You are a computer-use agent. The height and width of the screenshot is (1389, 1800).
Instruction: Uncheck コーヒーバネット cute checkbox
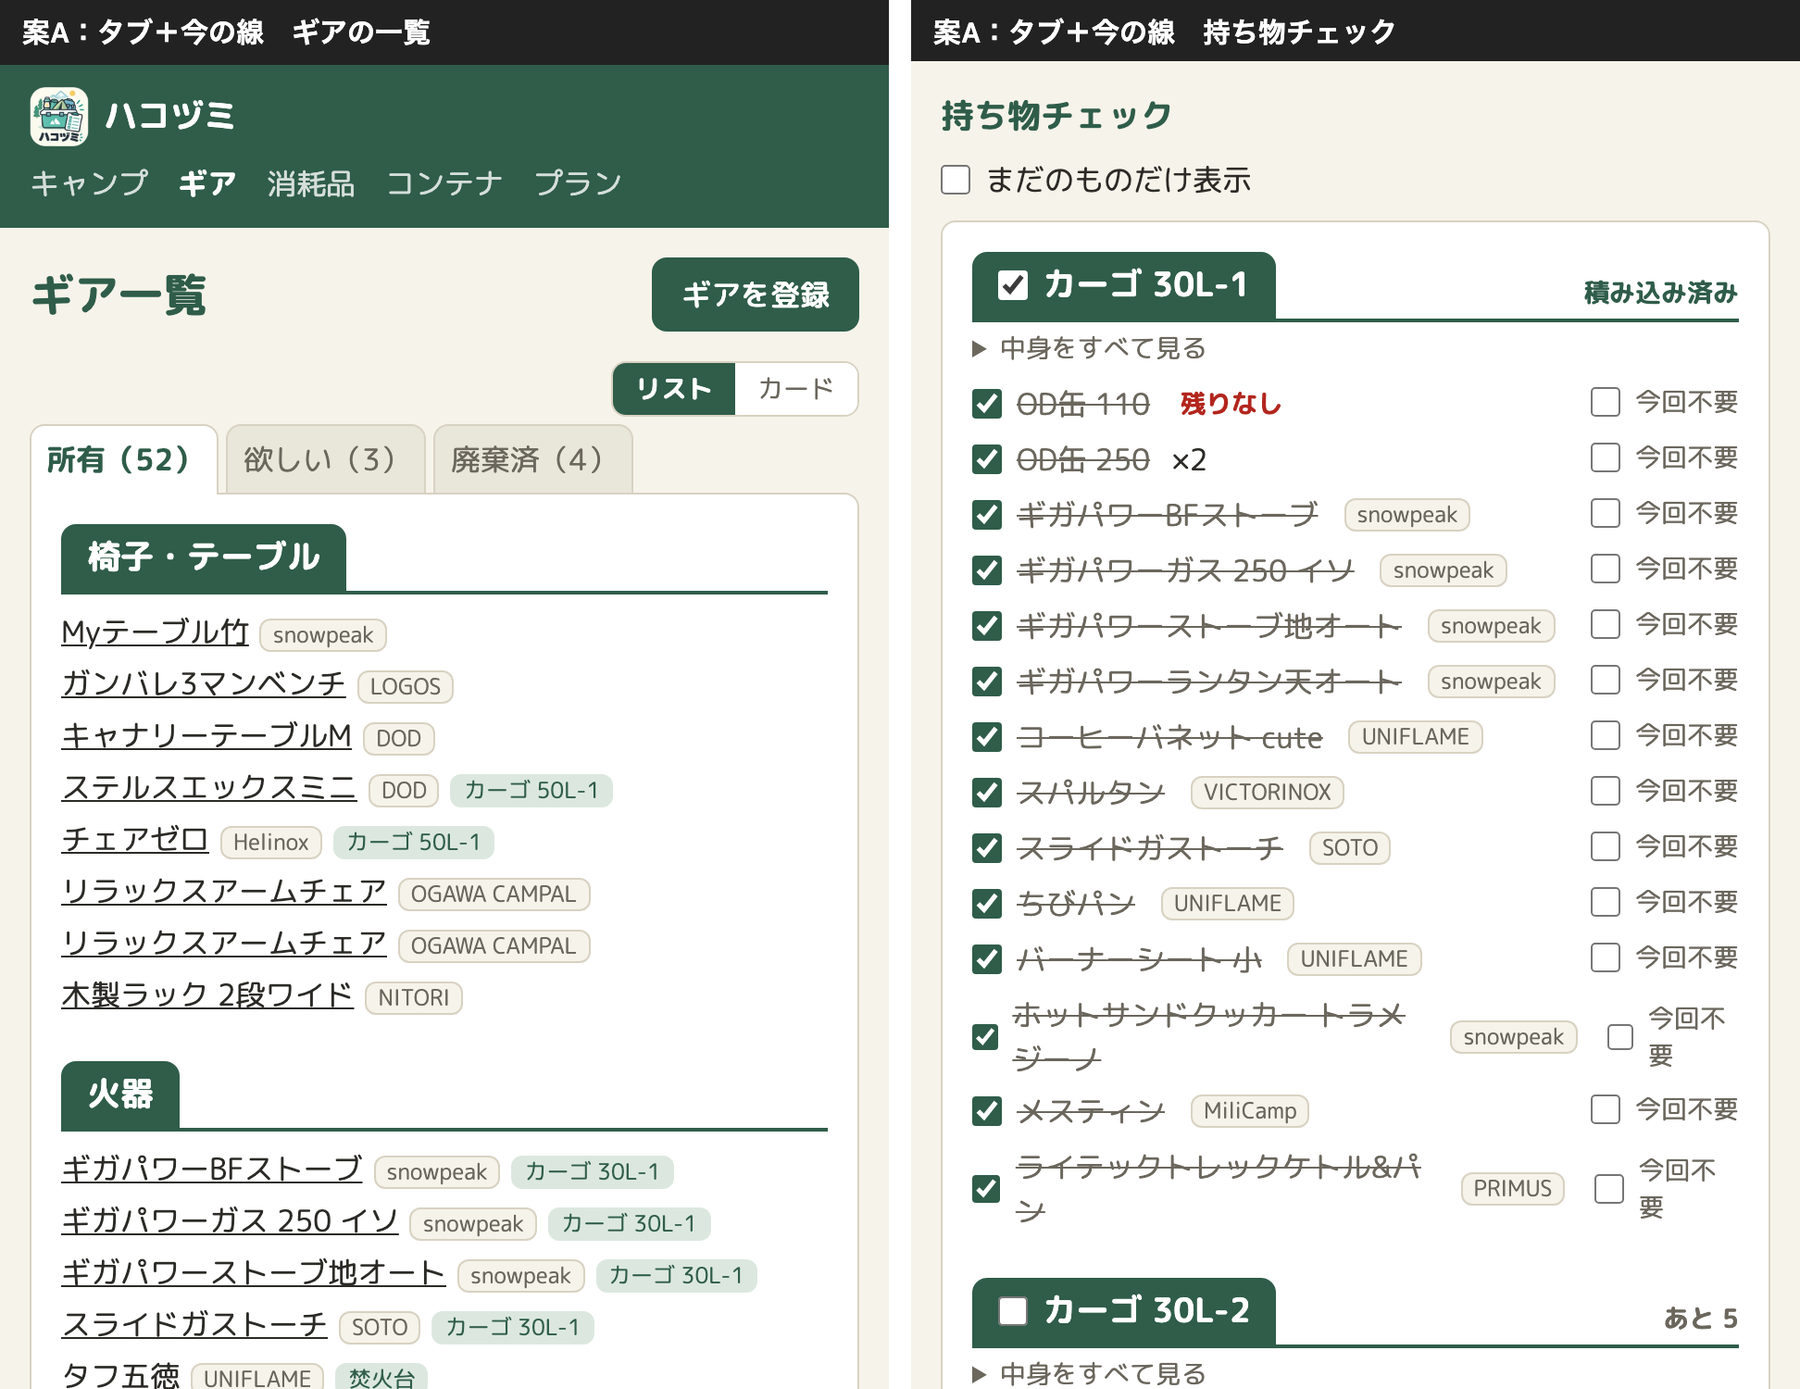pos(987,737)
